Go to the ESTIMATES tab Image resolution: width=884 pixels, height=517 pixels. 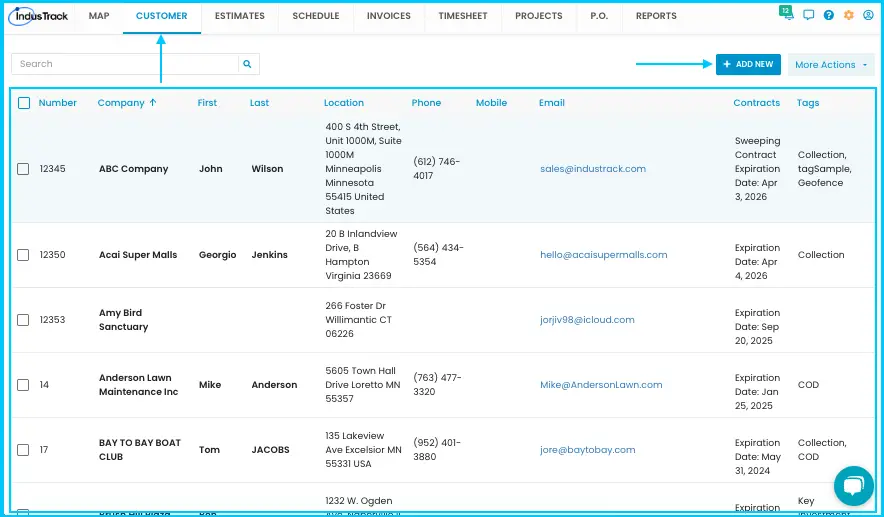240,16
